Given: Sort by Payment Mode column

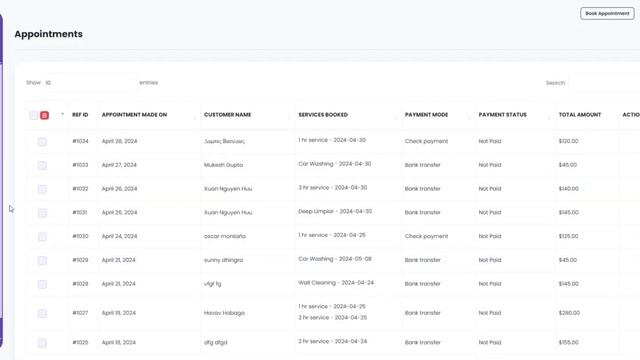Looking at the screenshot, I should (x=426, y=115).
